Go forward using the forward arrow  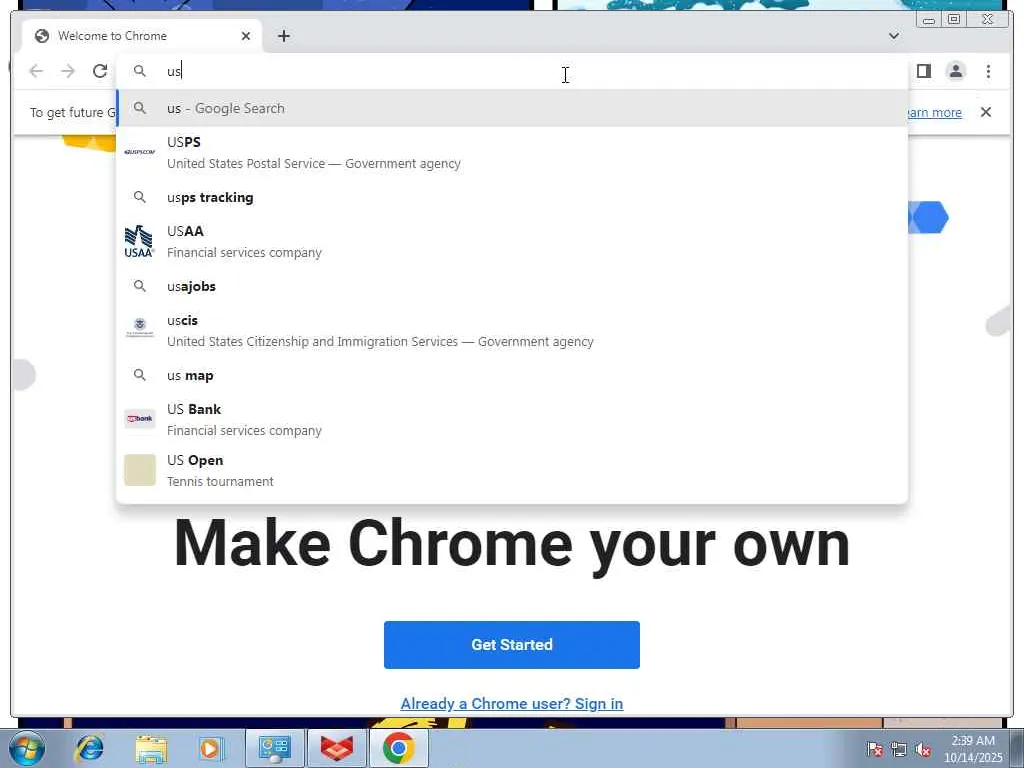pyautogui.click(x=68, y=71)
